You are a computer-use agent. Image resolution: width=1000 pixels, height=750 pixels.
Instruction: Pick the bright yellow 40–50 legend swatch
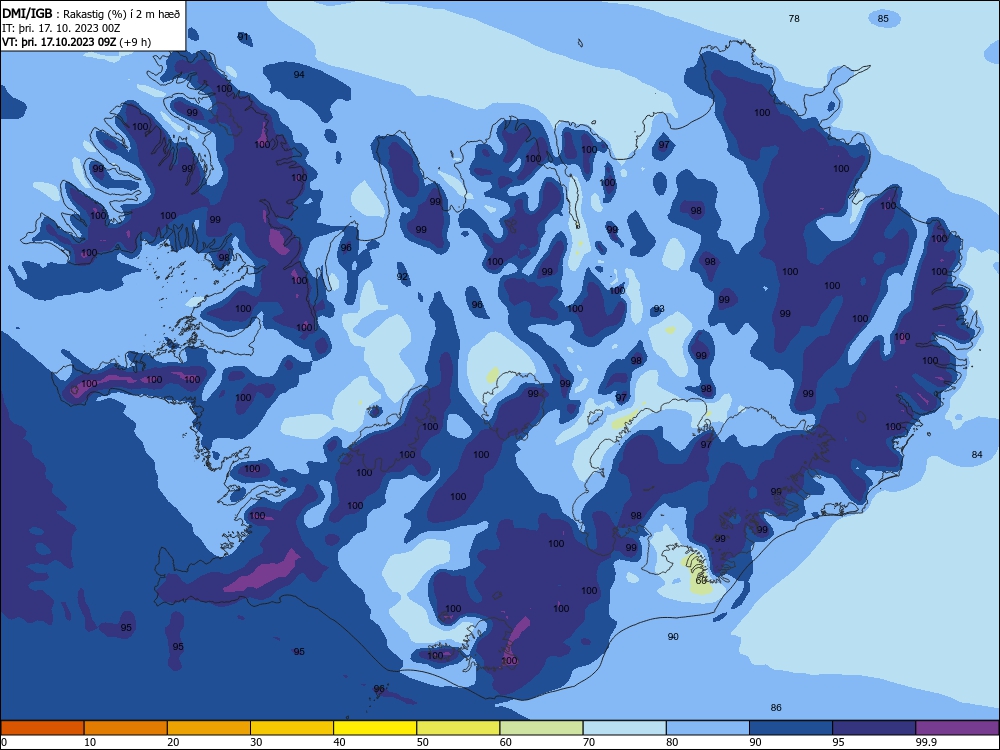point(375,728)
